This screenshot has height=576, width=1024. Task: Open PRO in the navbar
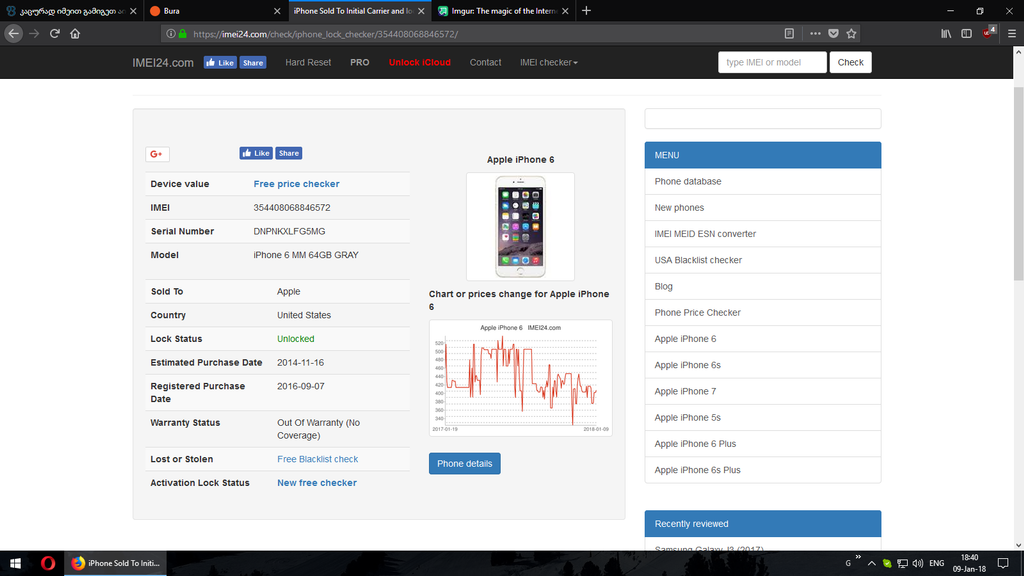[359, 62]
